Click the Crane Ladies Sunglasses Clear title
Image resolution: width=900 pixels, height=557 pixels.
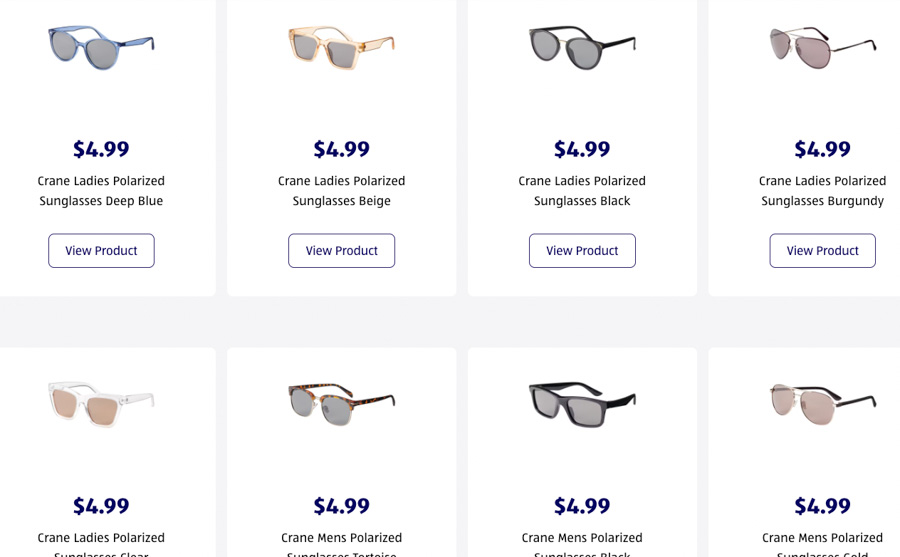pos(101,540)
